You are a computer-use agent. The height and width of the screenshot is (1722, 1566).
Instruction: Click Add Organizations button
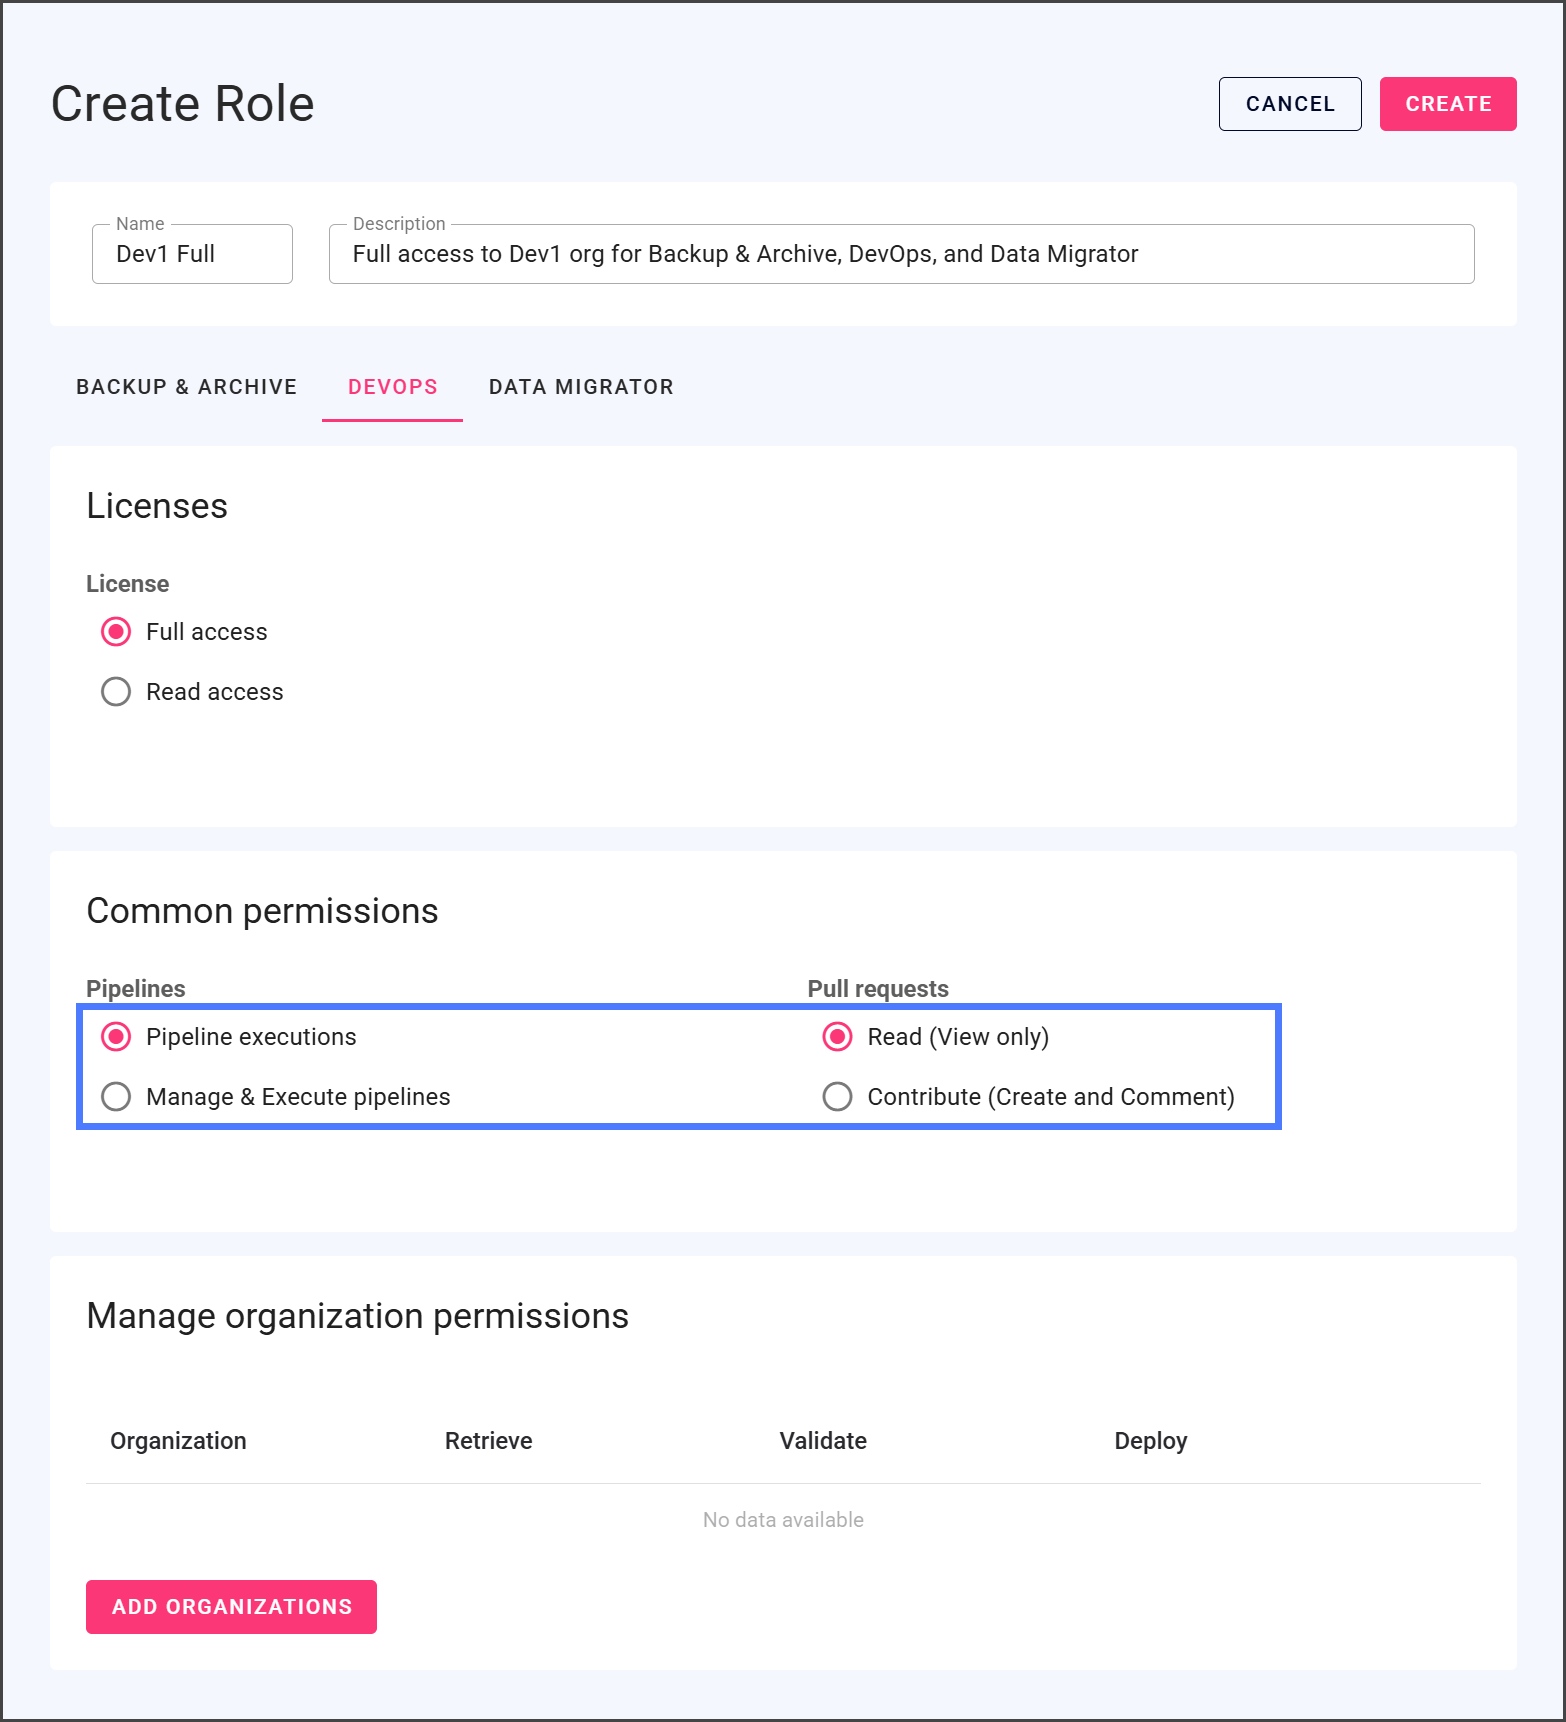(x=231, y=1607)
